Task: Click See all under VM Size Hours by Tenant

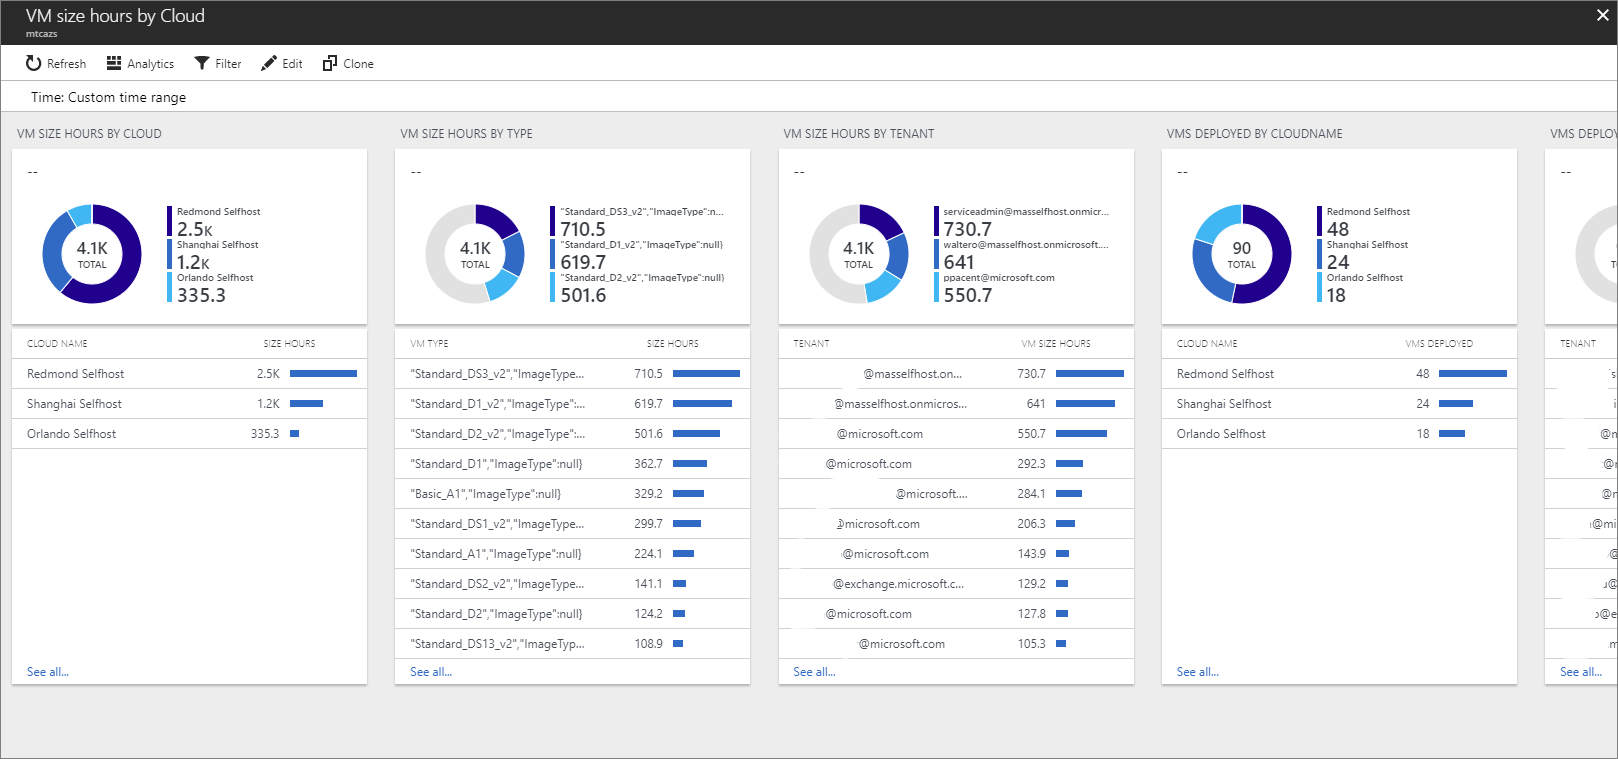Action: 814,672
